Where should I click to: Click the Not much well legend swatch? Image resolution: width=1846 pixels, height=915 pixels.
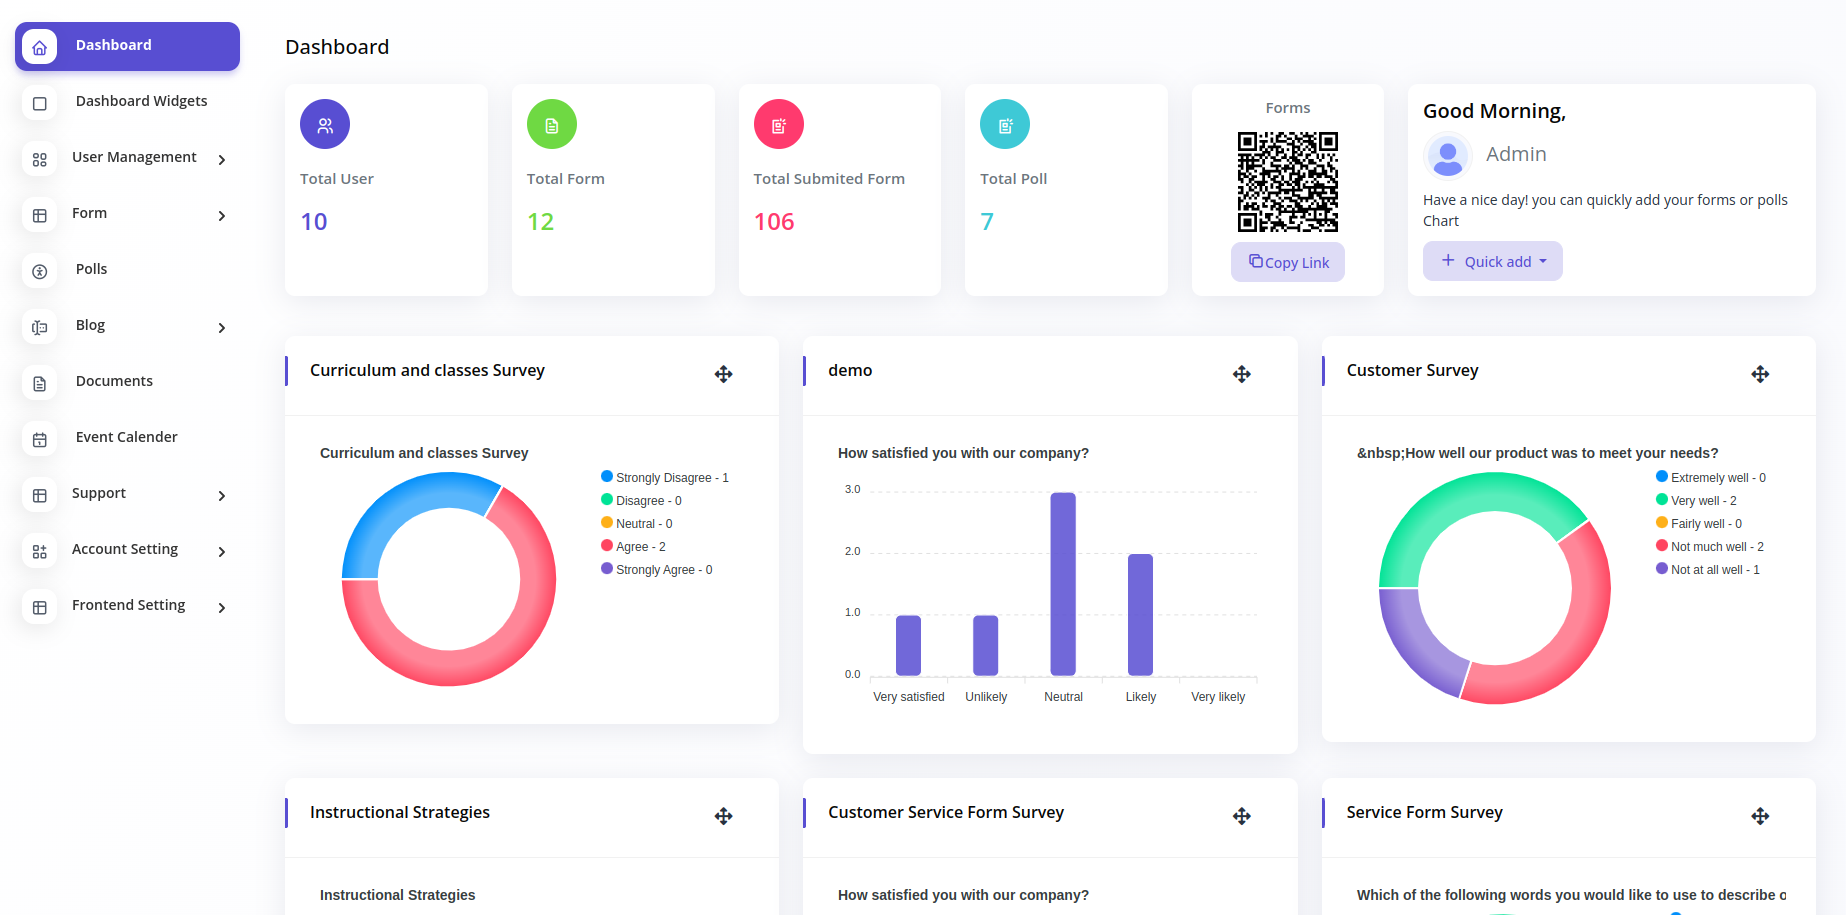coord(1662,546)
